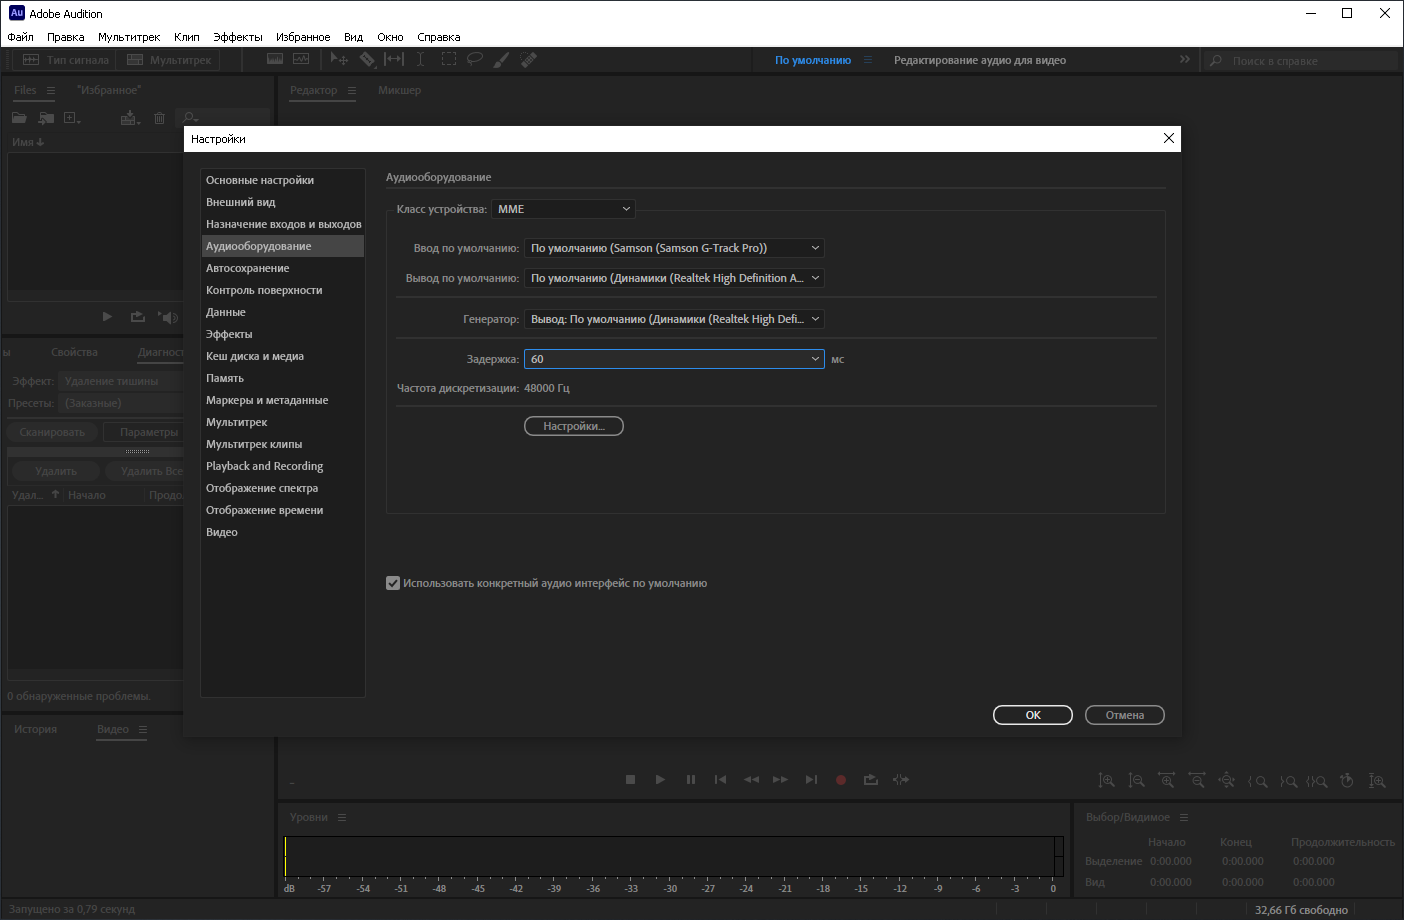Click the Record button in transport controls
The image size is (1404, 920).
point(841,780)
